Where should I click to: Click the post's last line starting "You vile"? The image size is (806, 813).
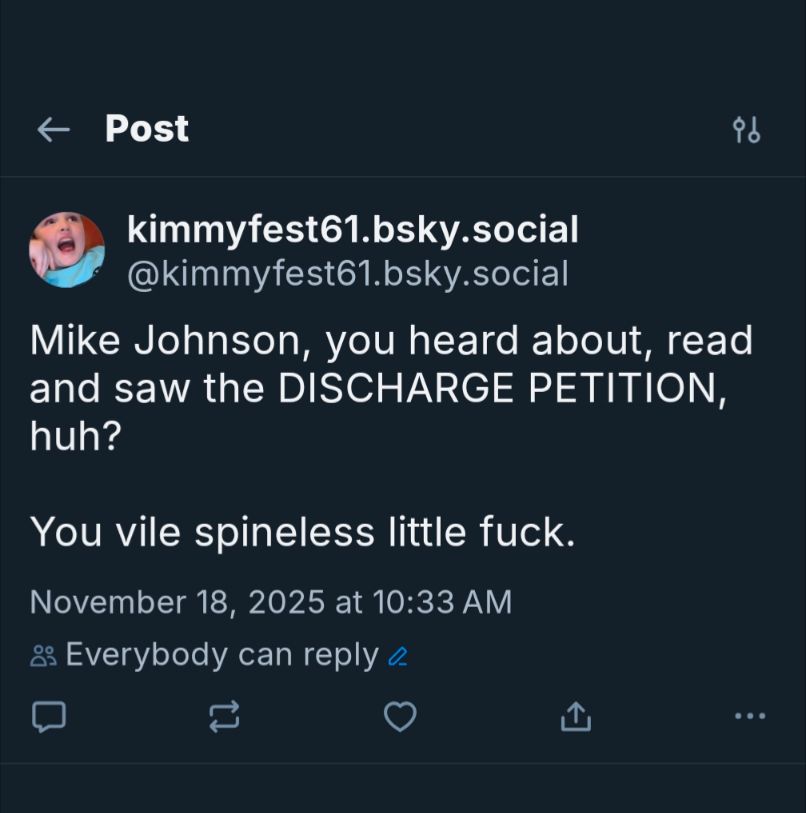[x=303, y=532]
